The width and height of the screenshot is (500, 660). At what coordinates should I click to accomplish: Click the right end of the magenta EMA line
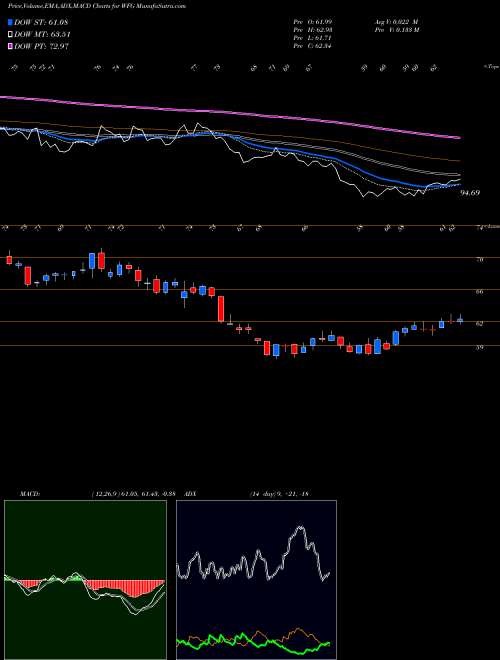(458, 137)
